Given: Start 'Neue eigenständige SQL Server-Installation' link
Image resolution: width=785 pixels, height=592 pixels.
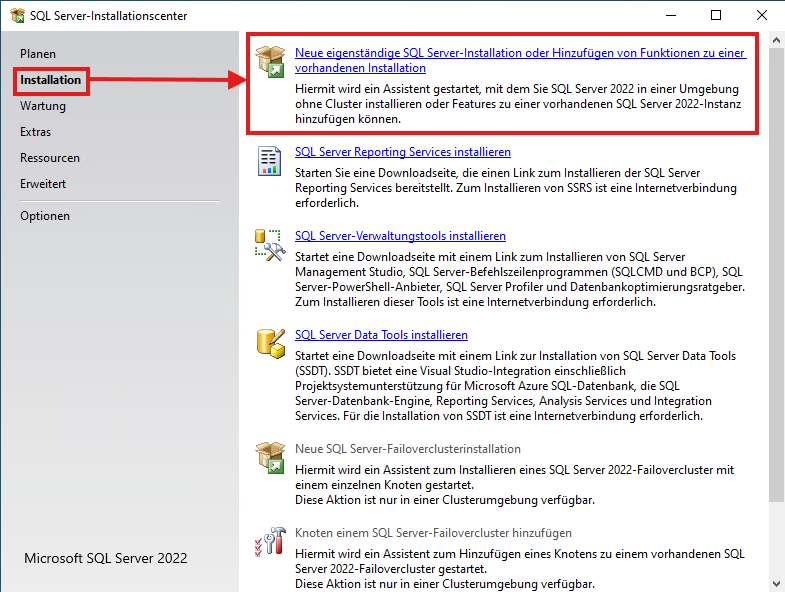Looking at the screenshot, I should (521, 60).
